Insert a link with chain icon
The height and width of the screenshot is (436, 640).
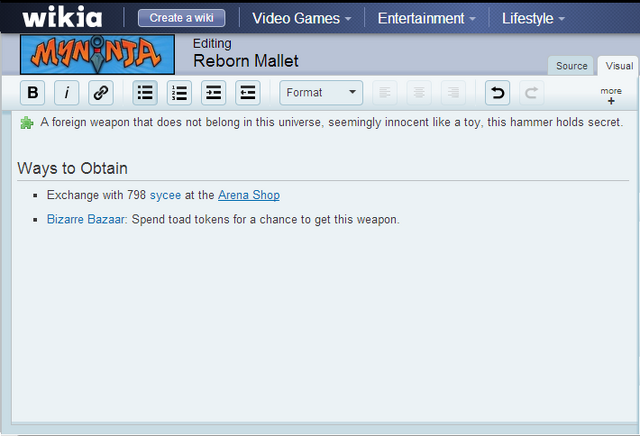(101, 93)
